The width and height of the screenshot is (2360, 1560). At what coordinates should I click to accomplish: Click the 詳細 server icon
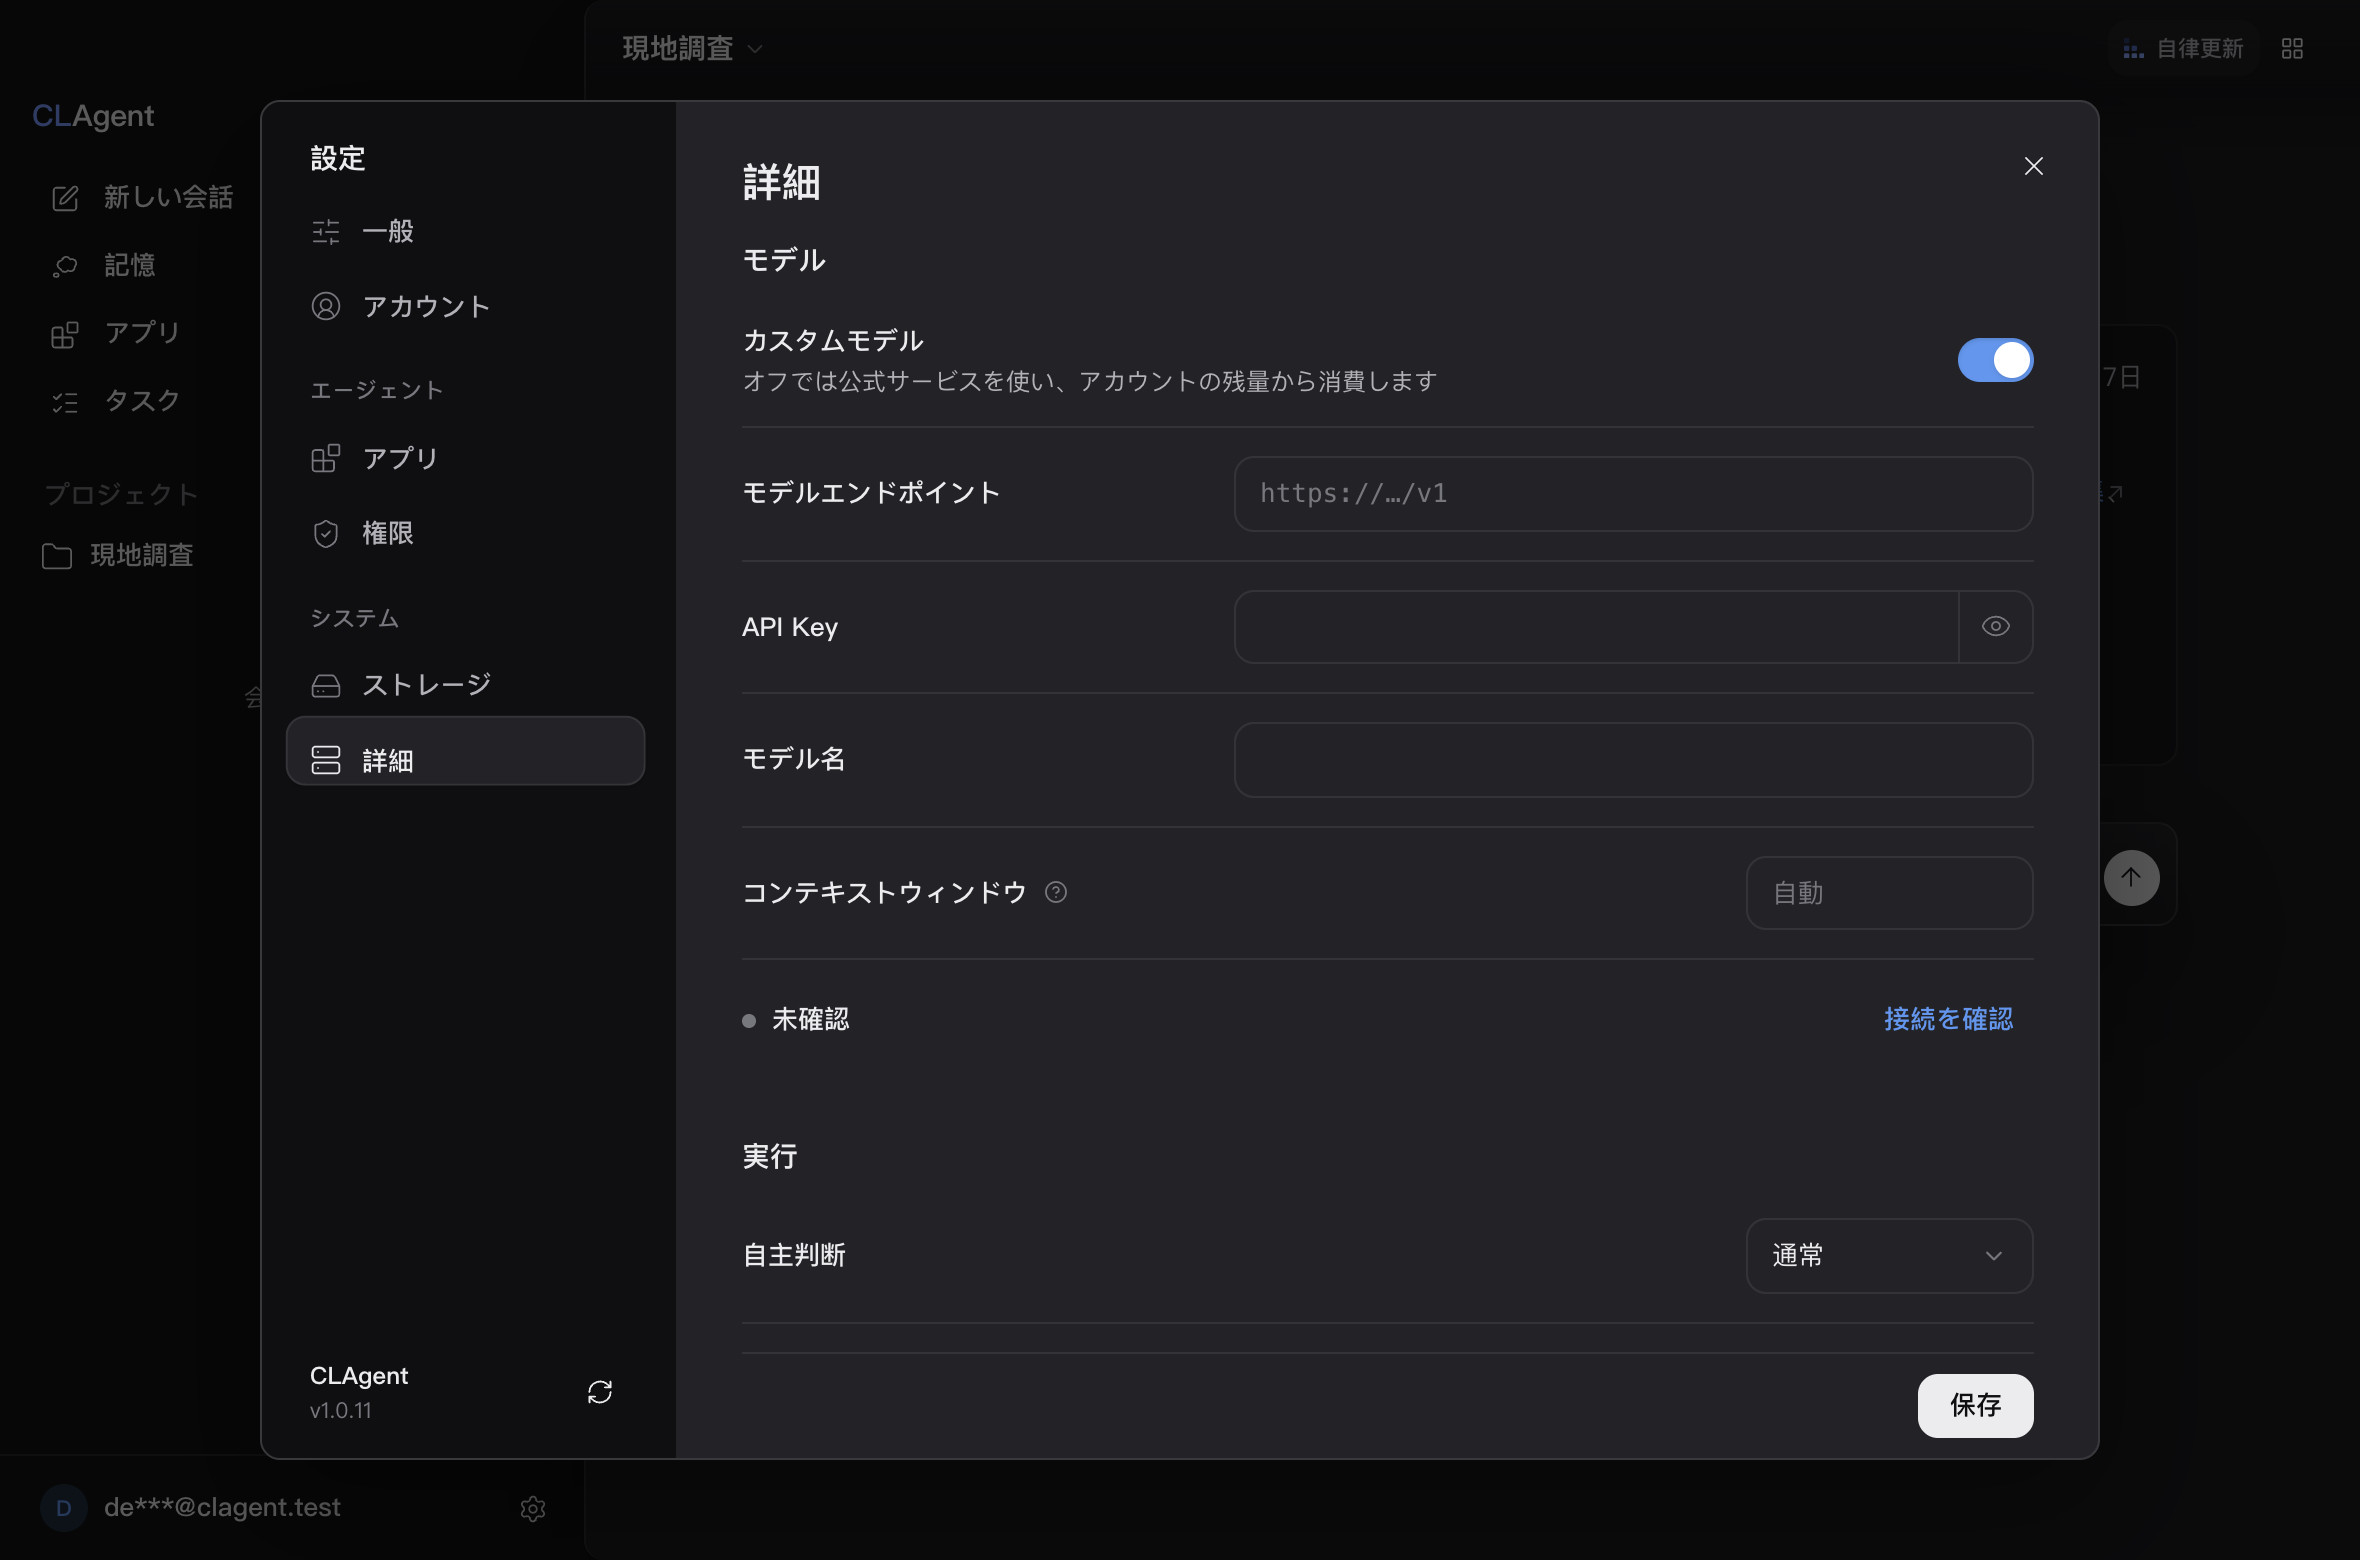tap(325, 760)
